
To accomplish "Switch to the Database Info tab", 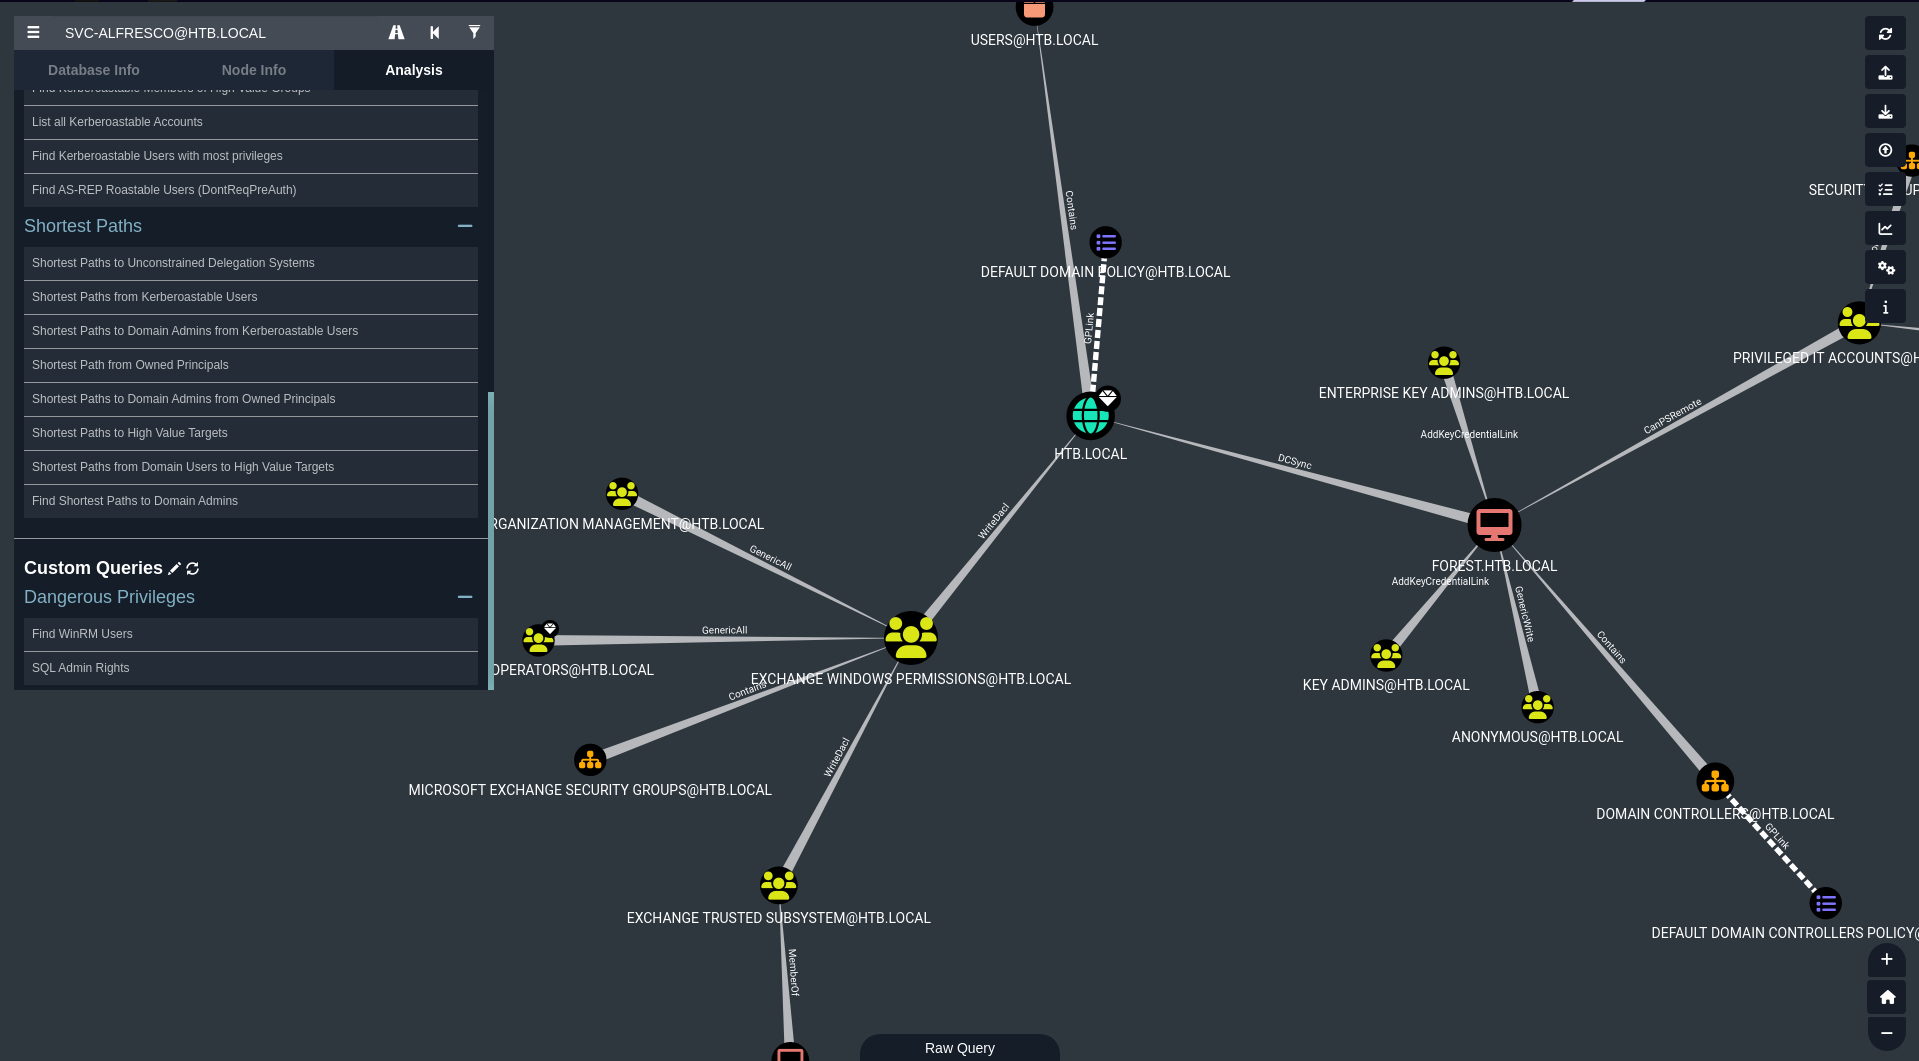I will (x=94, y=70).
